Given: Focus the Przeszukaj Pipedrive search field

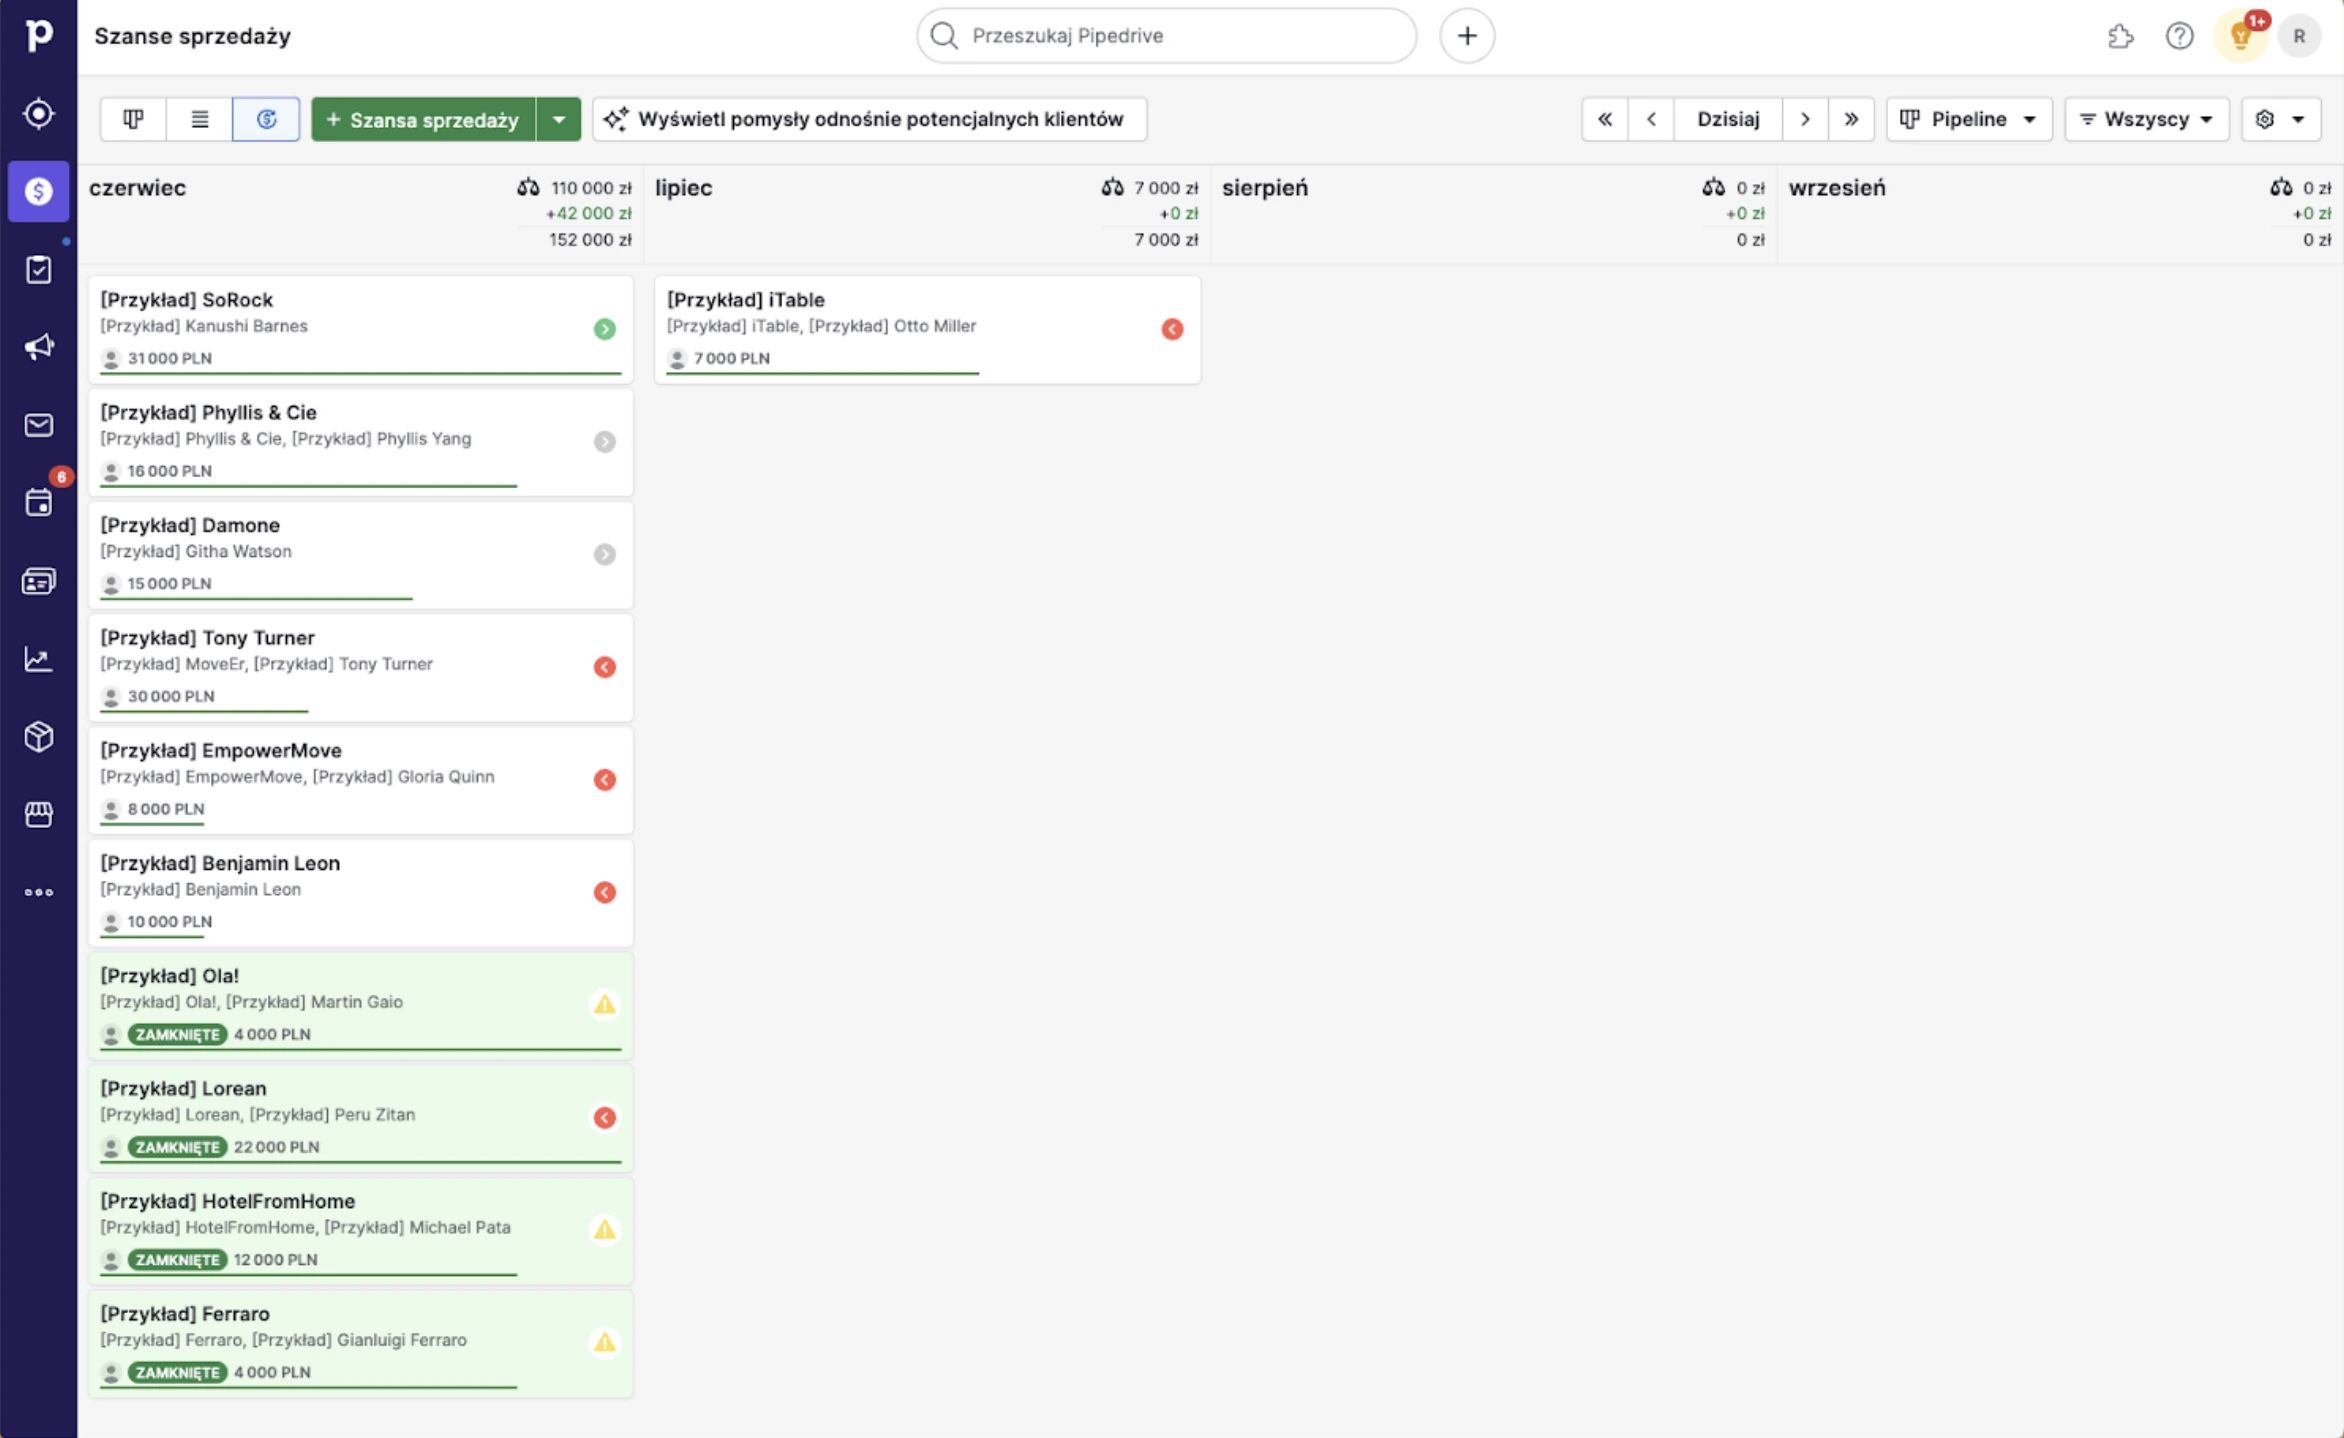Looking at the screenshot, I should 1166,36.
